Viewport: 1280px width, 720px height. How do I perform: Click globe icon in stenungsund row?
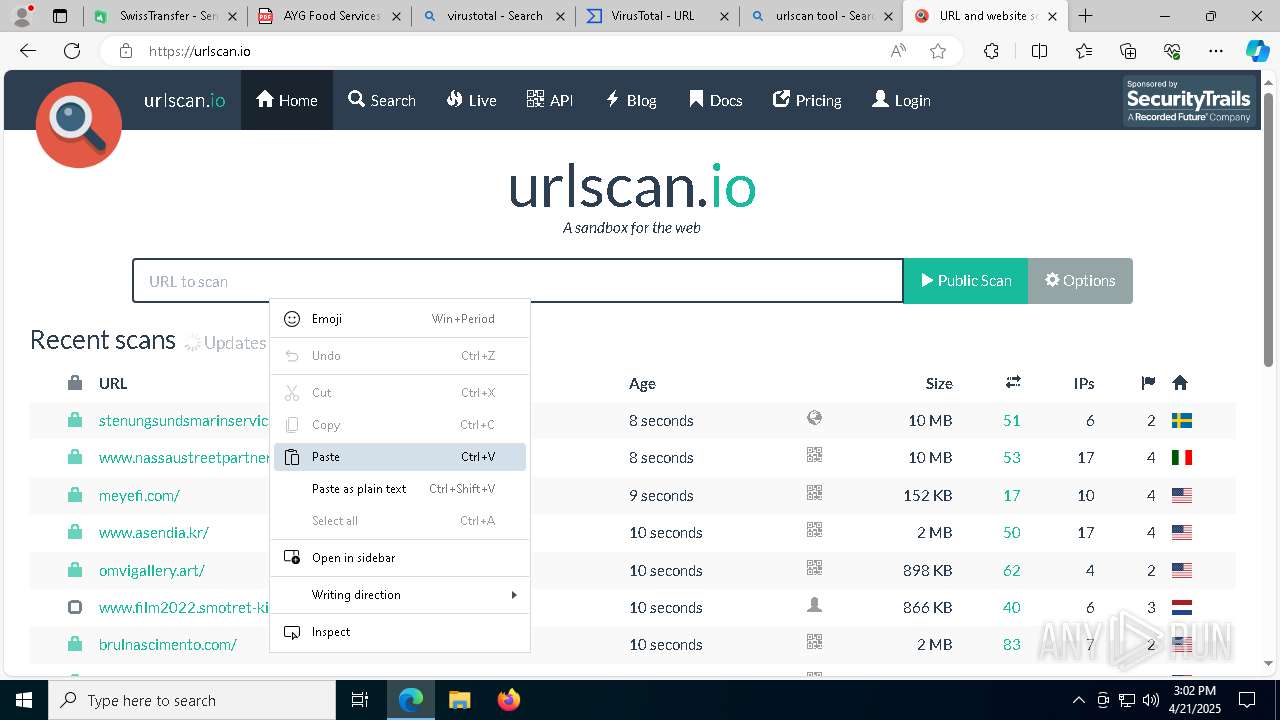(815, 419)
